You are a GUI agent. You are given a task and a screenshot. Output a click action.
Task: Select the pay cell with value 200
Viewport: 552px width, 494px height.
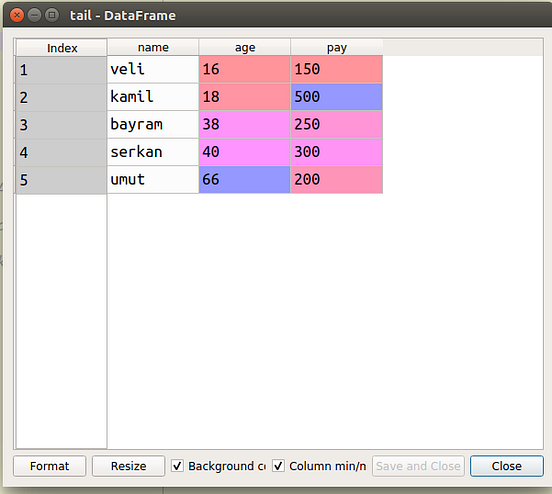pos(337,179)
